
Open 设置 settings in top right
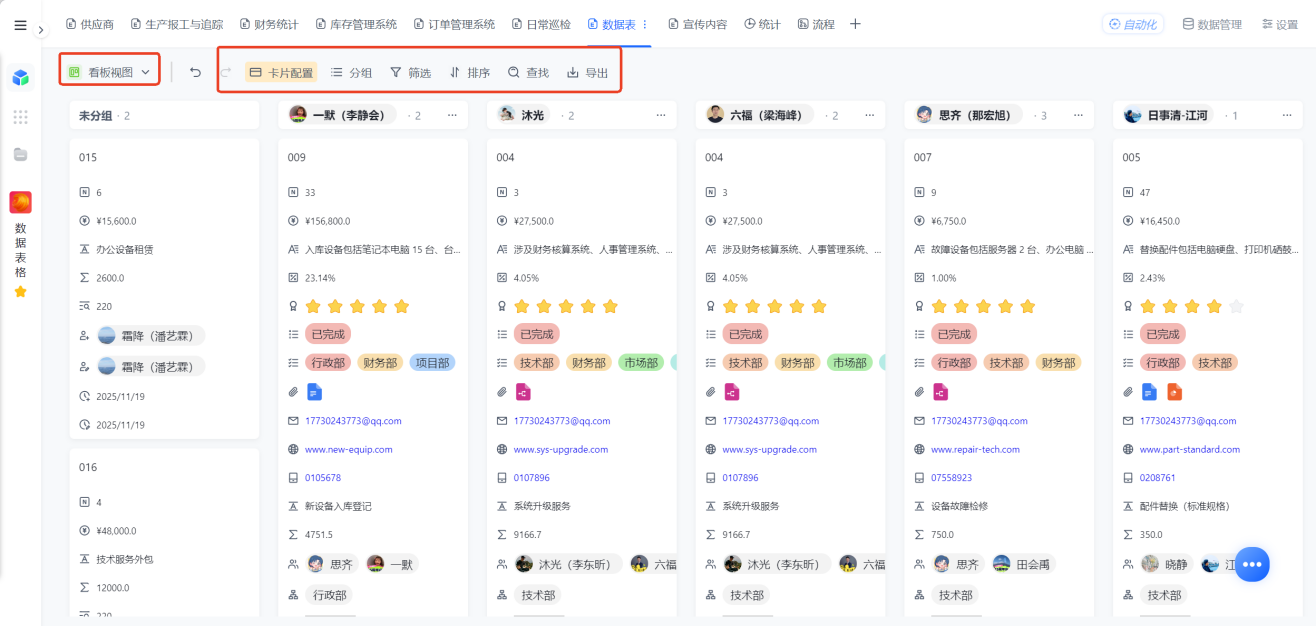[1279, 24]
